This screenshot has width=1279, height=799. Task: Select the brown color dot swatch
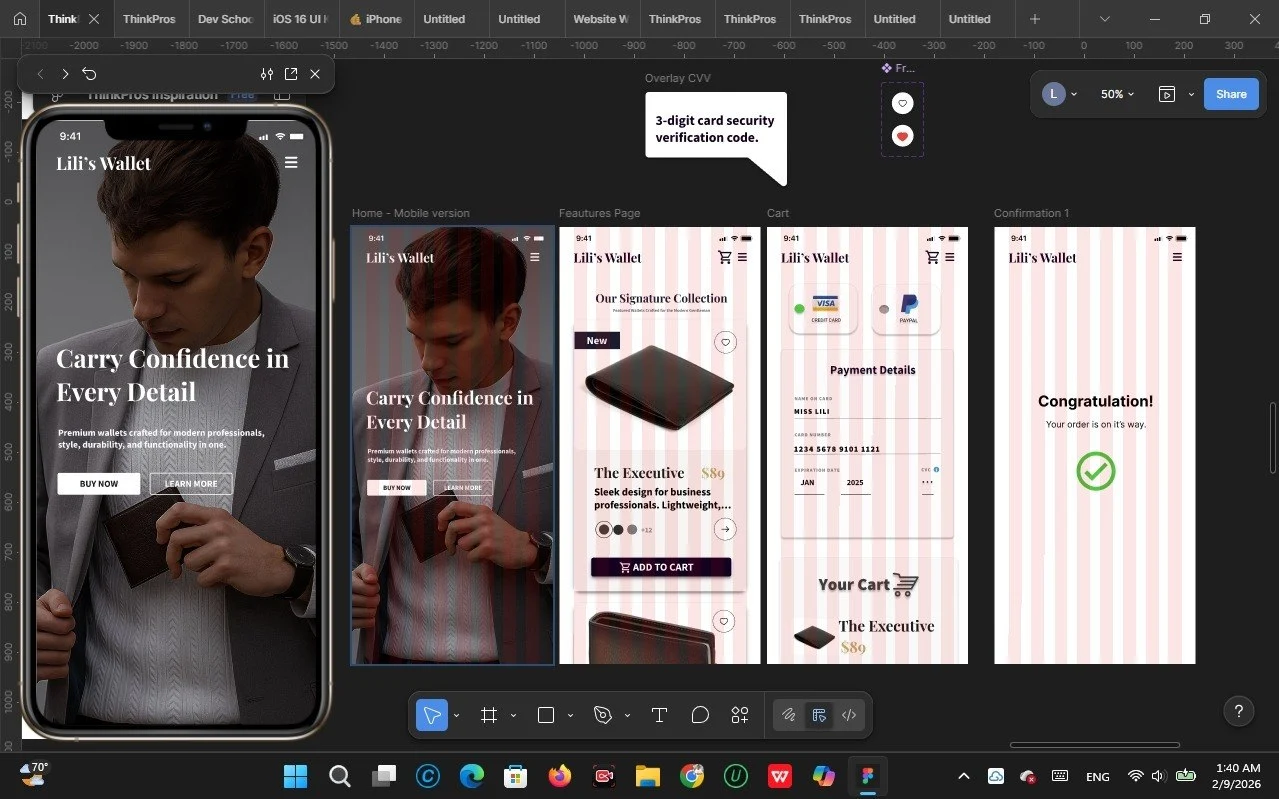603,530
